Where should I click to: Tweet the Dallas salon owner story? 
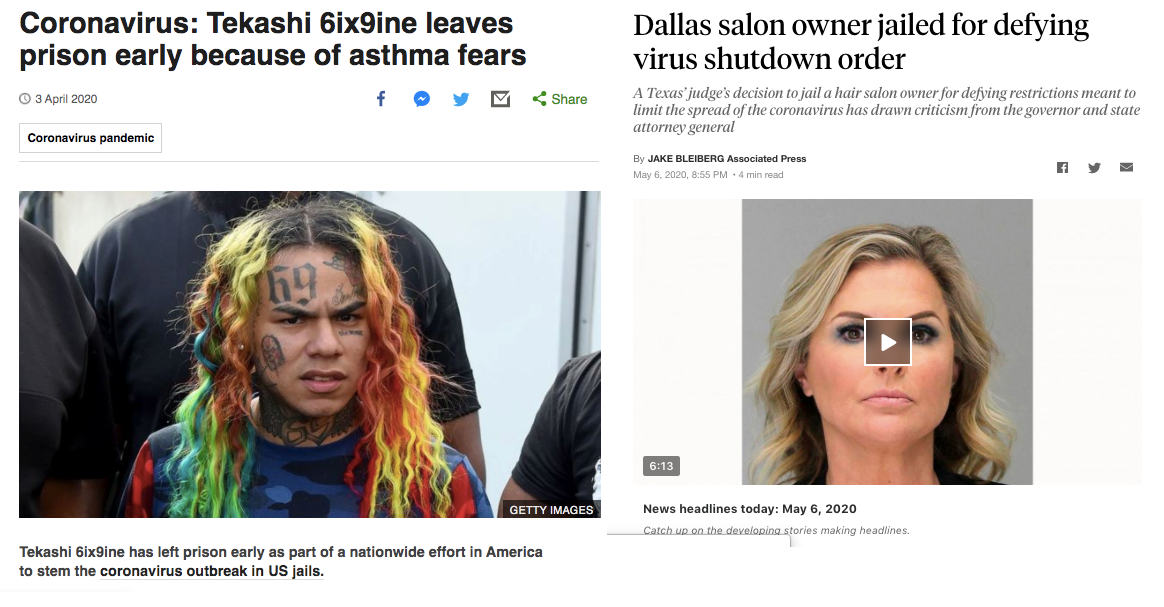[x=1094, y=168]
